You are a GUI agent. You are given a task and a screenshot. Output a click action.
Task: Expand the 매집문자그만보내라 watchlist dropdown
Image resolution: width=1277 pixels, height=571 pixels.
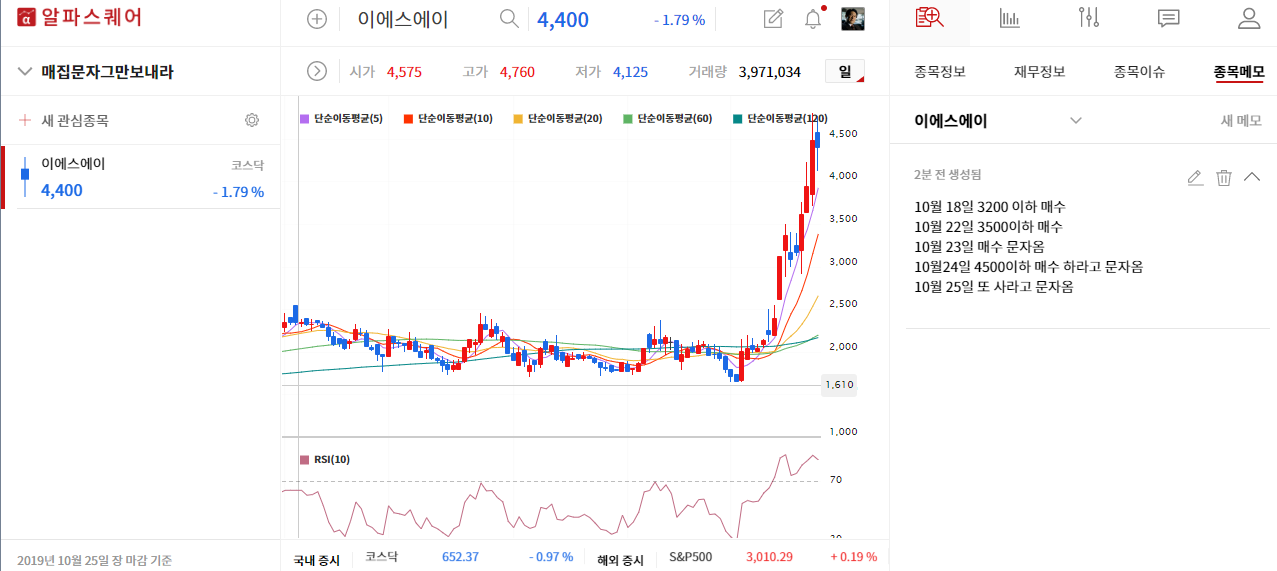(x=25, y=72)
